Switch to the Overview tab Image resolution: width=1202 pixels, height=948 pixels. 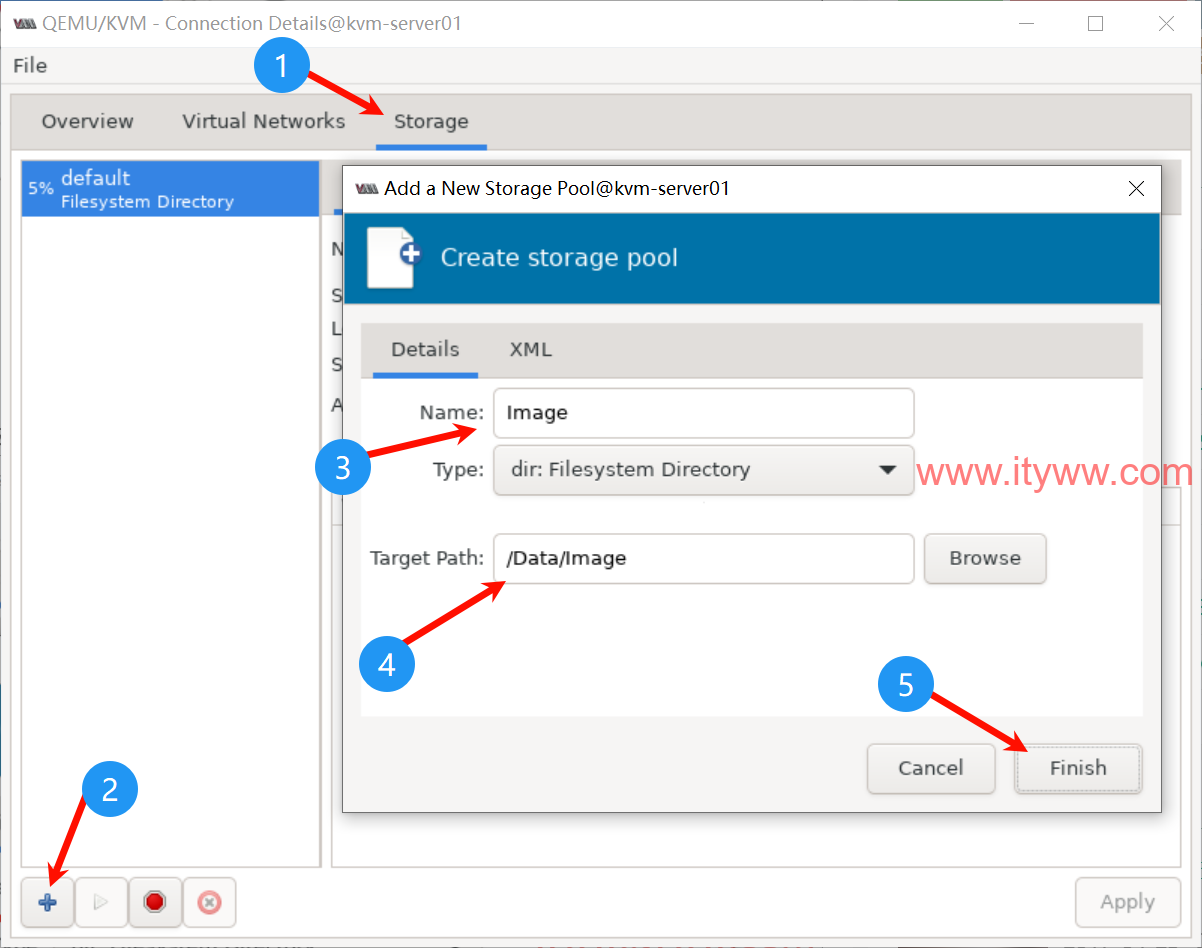coord(87,122)
